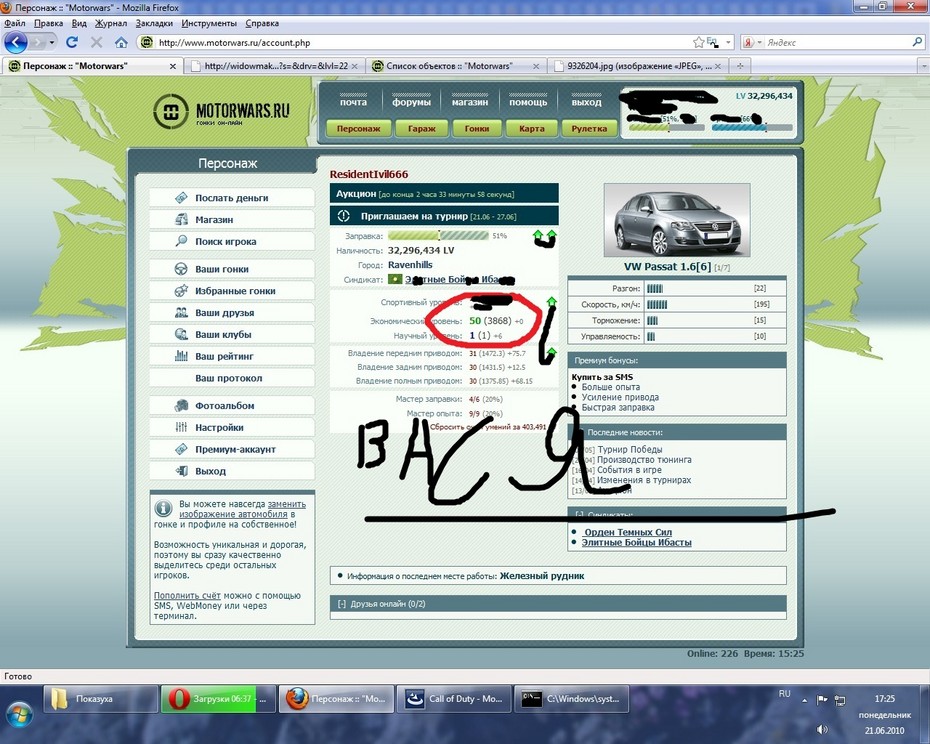Image resolution: width=930 pixels, height=744 pixels.
Task: Click the green upgrade arrow by fuel bar
Action: pos(544,237)
